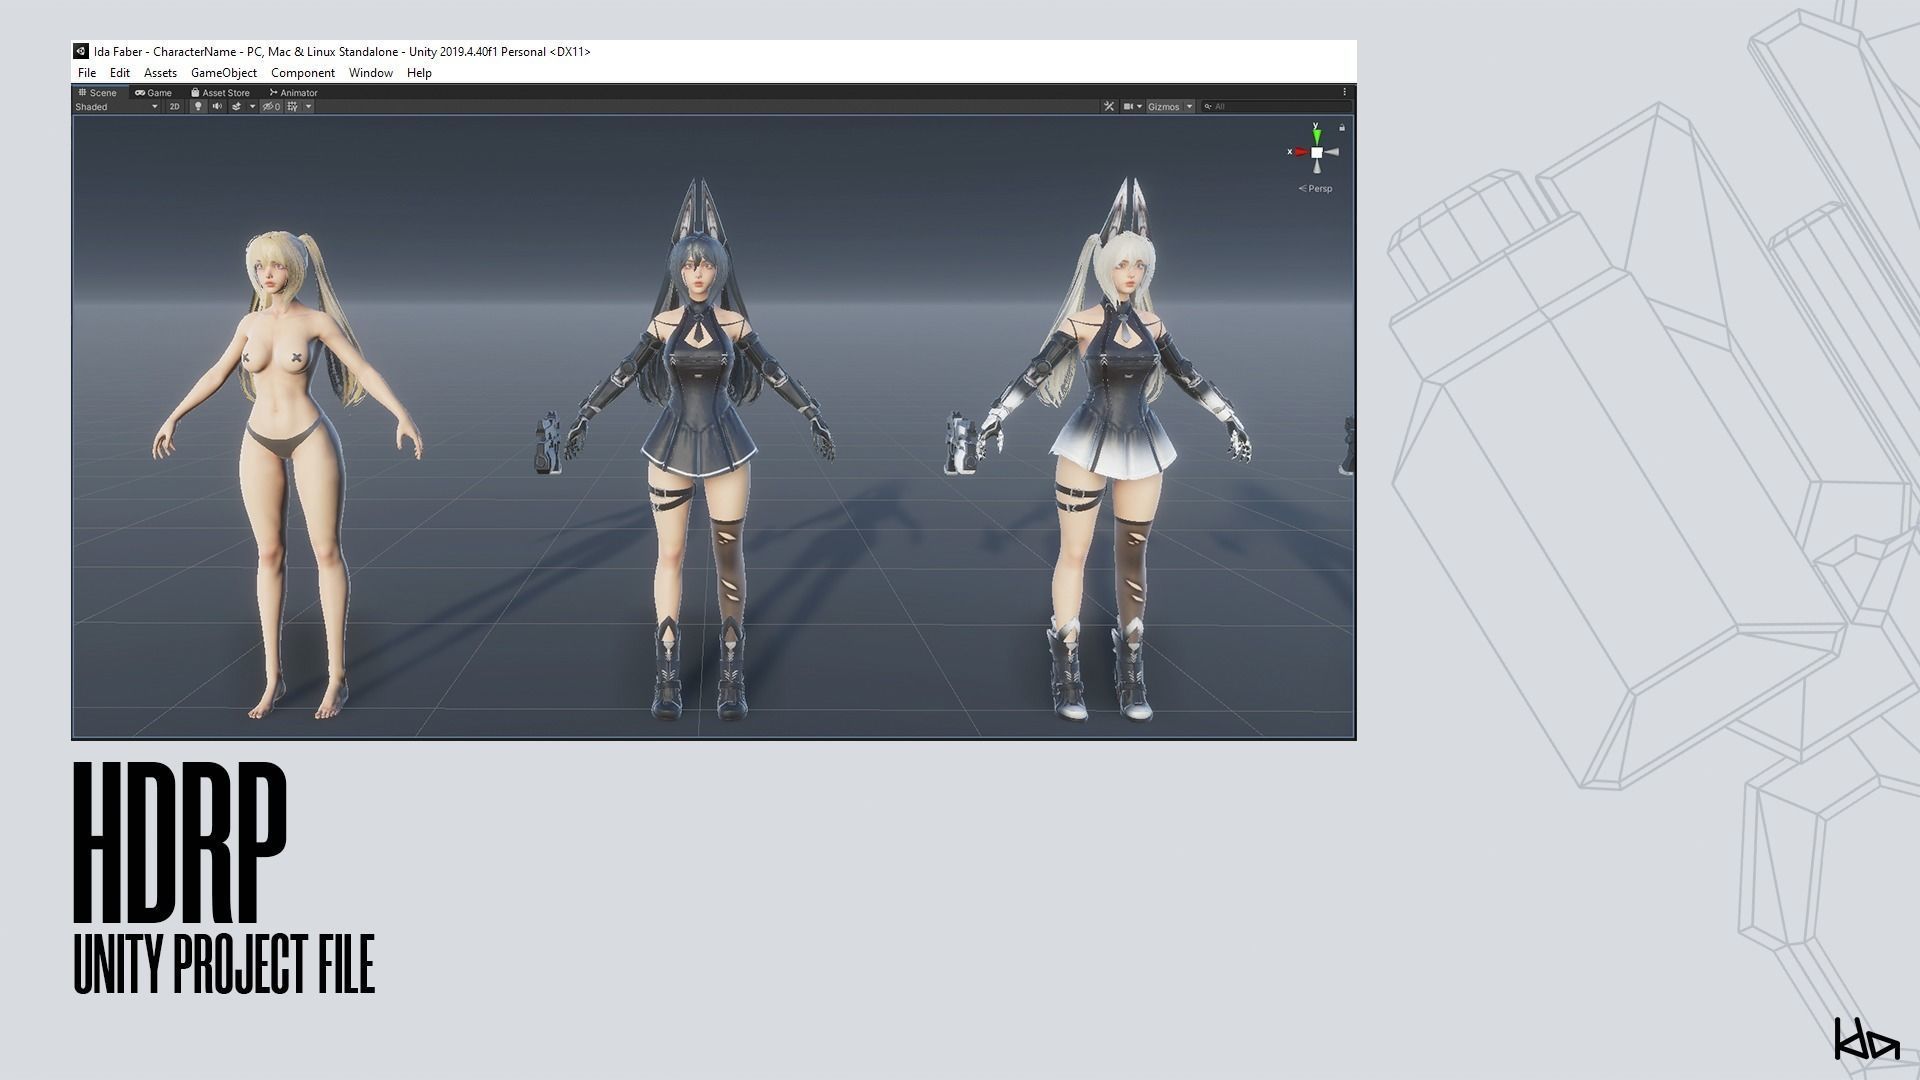Open scene effects dropdown arrow
Image resolution: width=1920 pixels, height=1080 pixels.
[x=252, y=107]
